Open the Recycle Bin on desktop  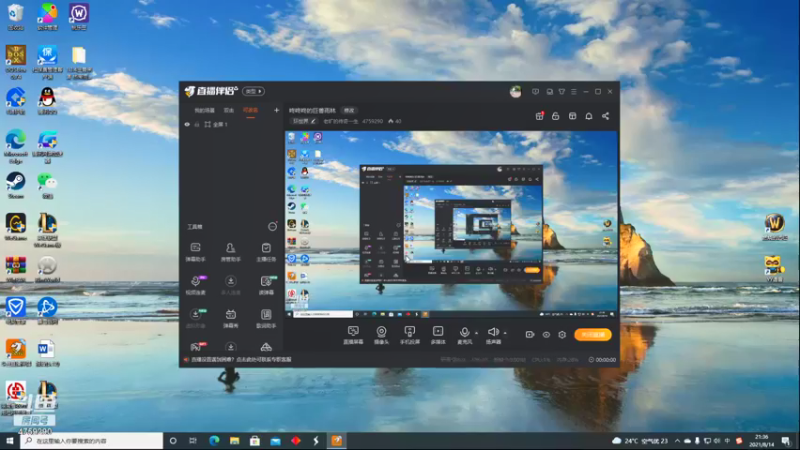click(x=16, y=16)
